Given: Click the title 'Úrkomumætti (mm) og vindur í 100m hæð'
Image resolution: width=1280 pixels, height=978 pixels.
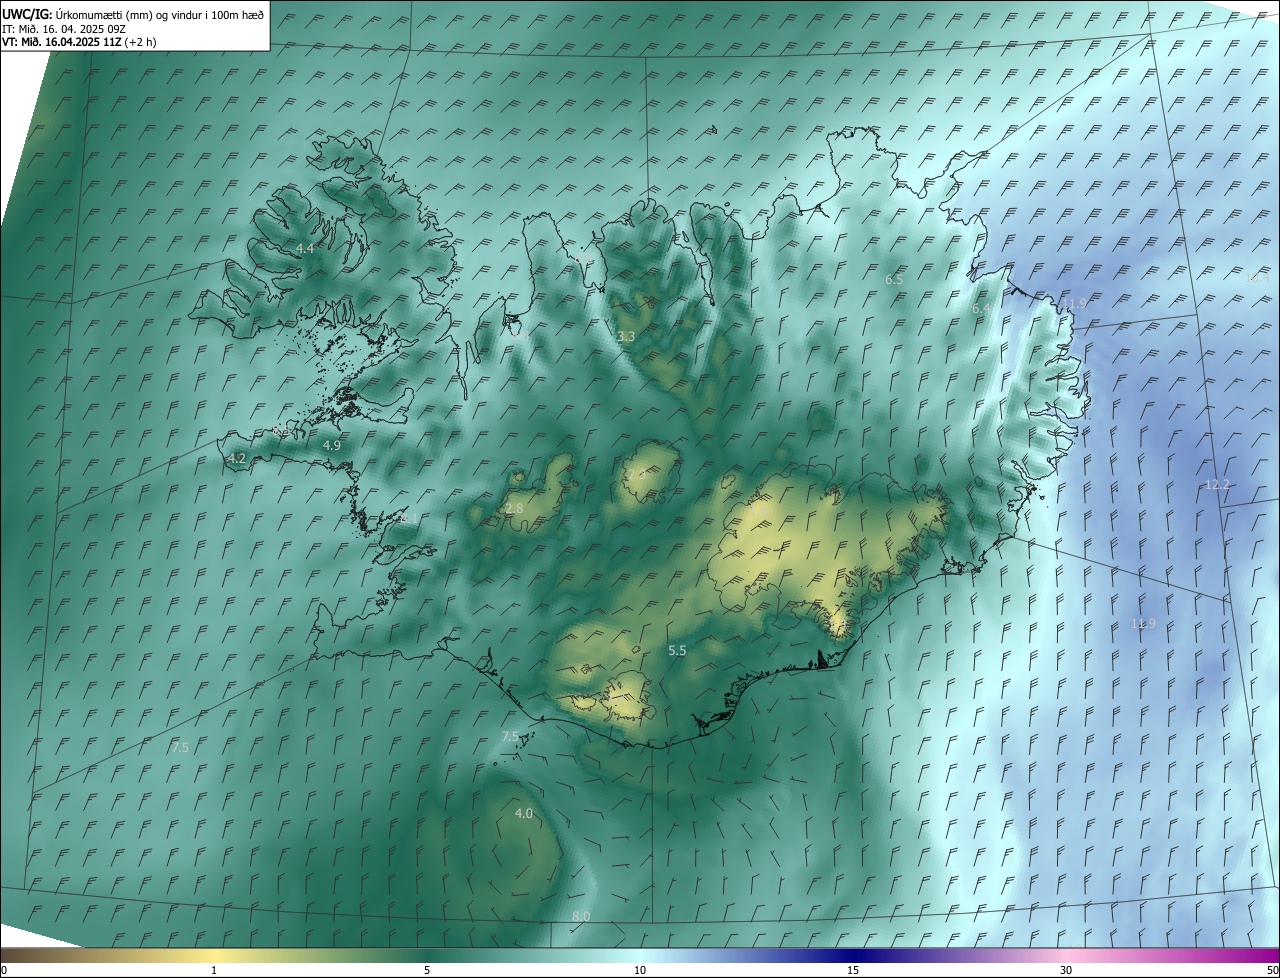Looking at the screenshot, I should click(159, 14).
